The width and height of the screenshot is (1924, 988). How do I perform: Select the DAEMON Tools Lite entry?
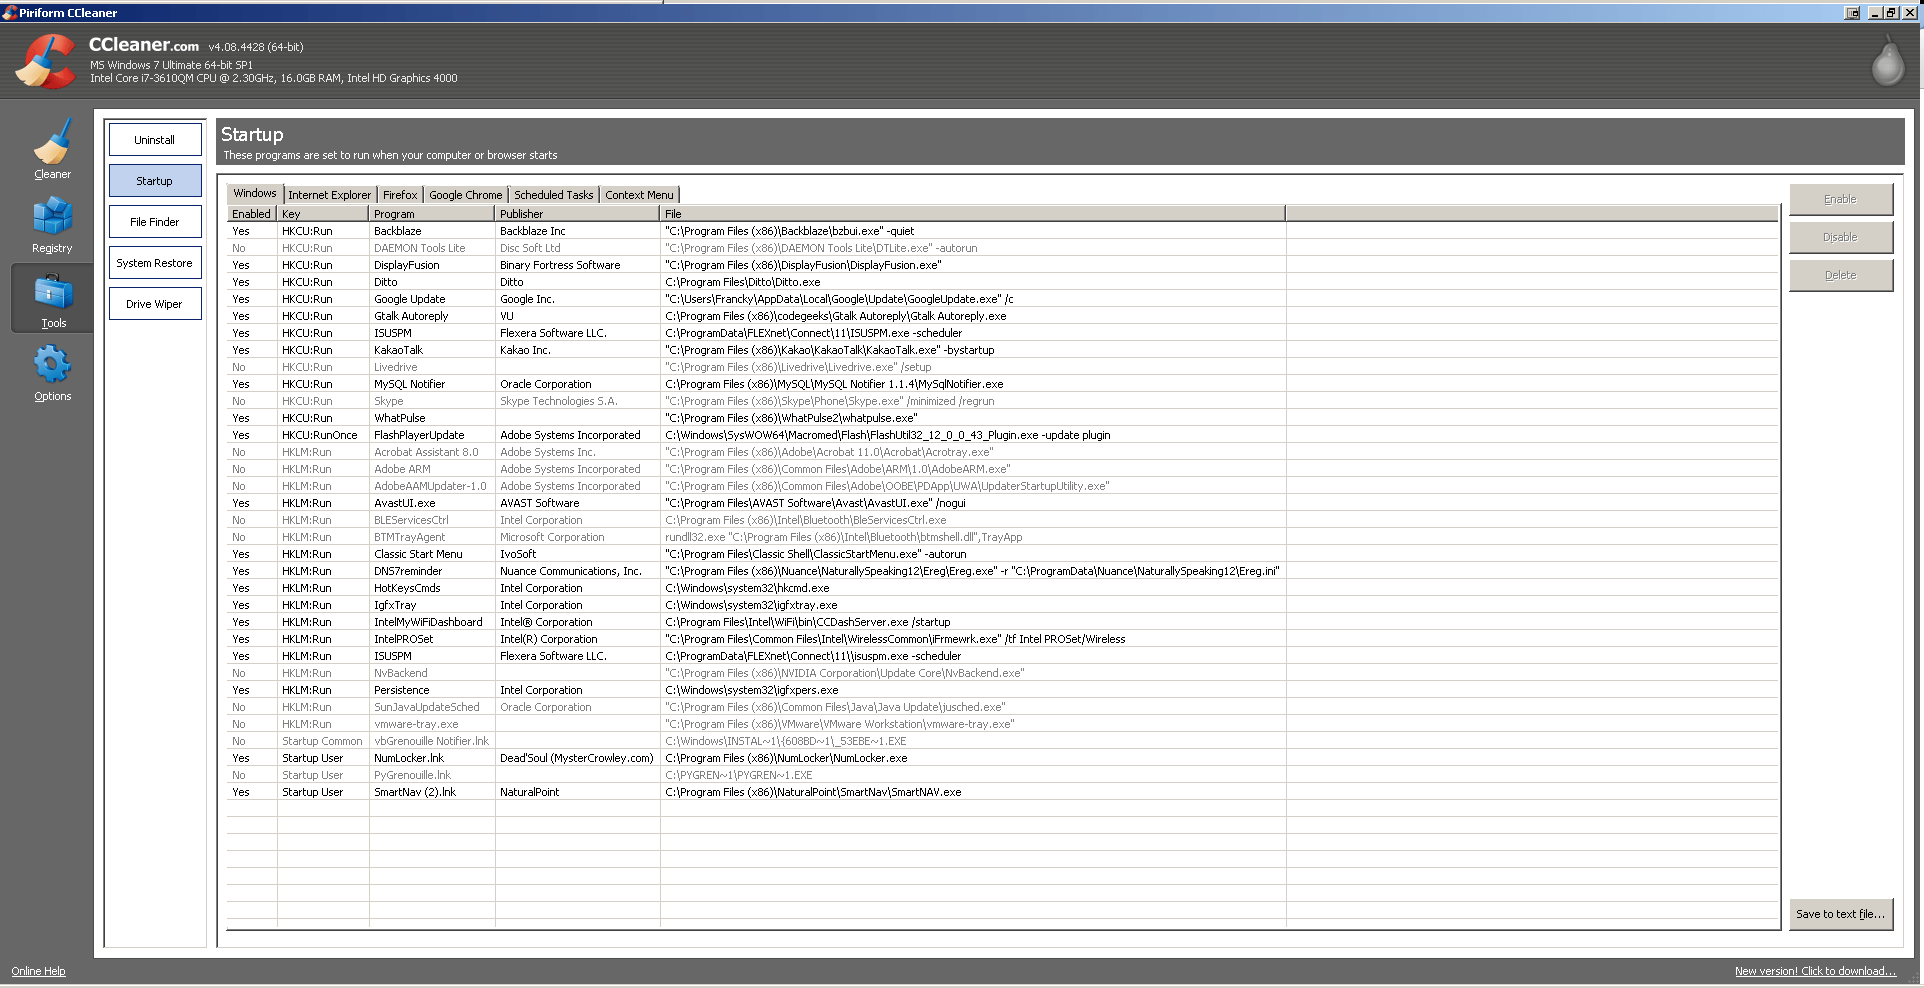click(1002, 248)
